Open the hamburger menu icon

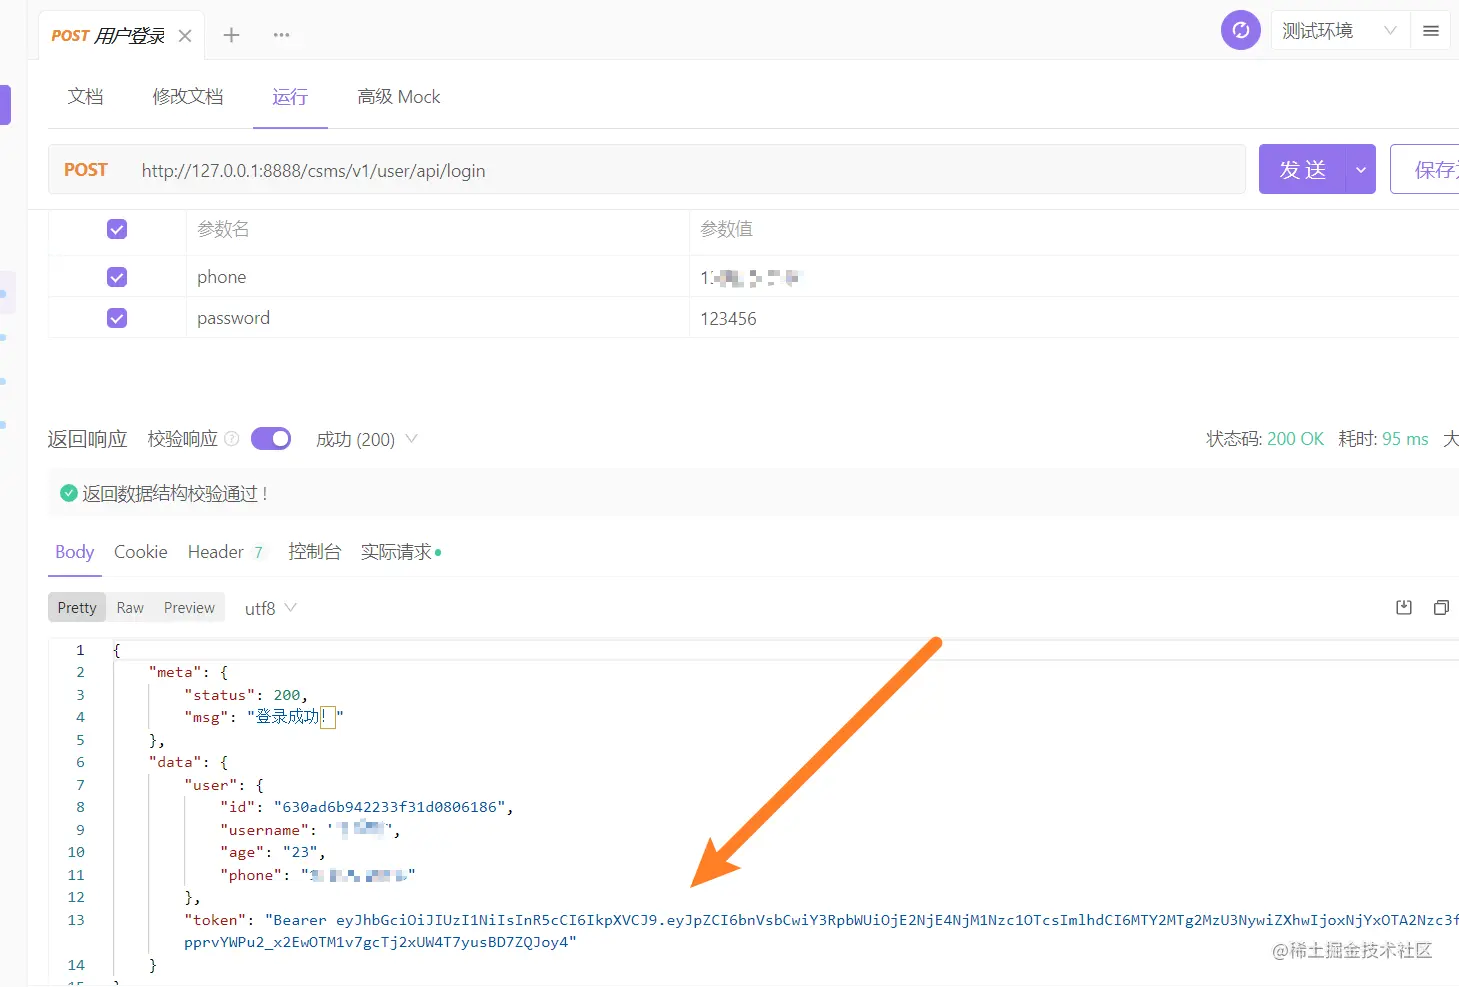click(1431, 31)
